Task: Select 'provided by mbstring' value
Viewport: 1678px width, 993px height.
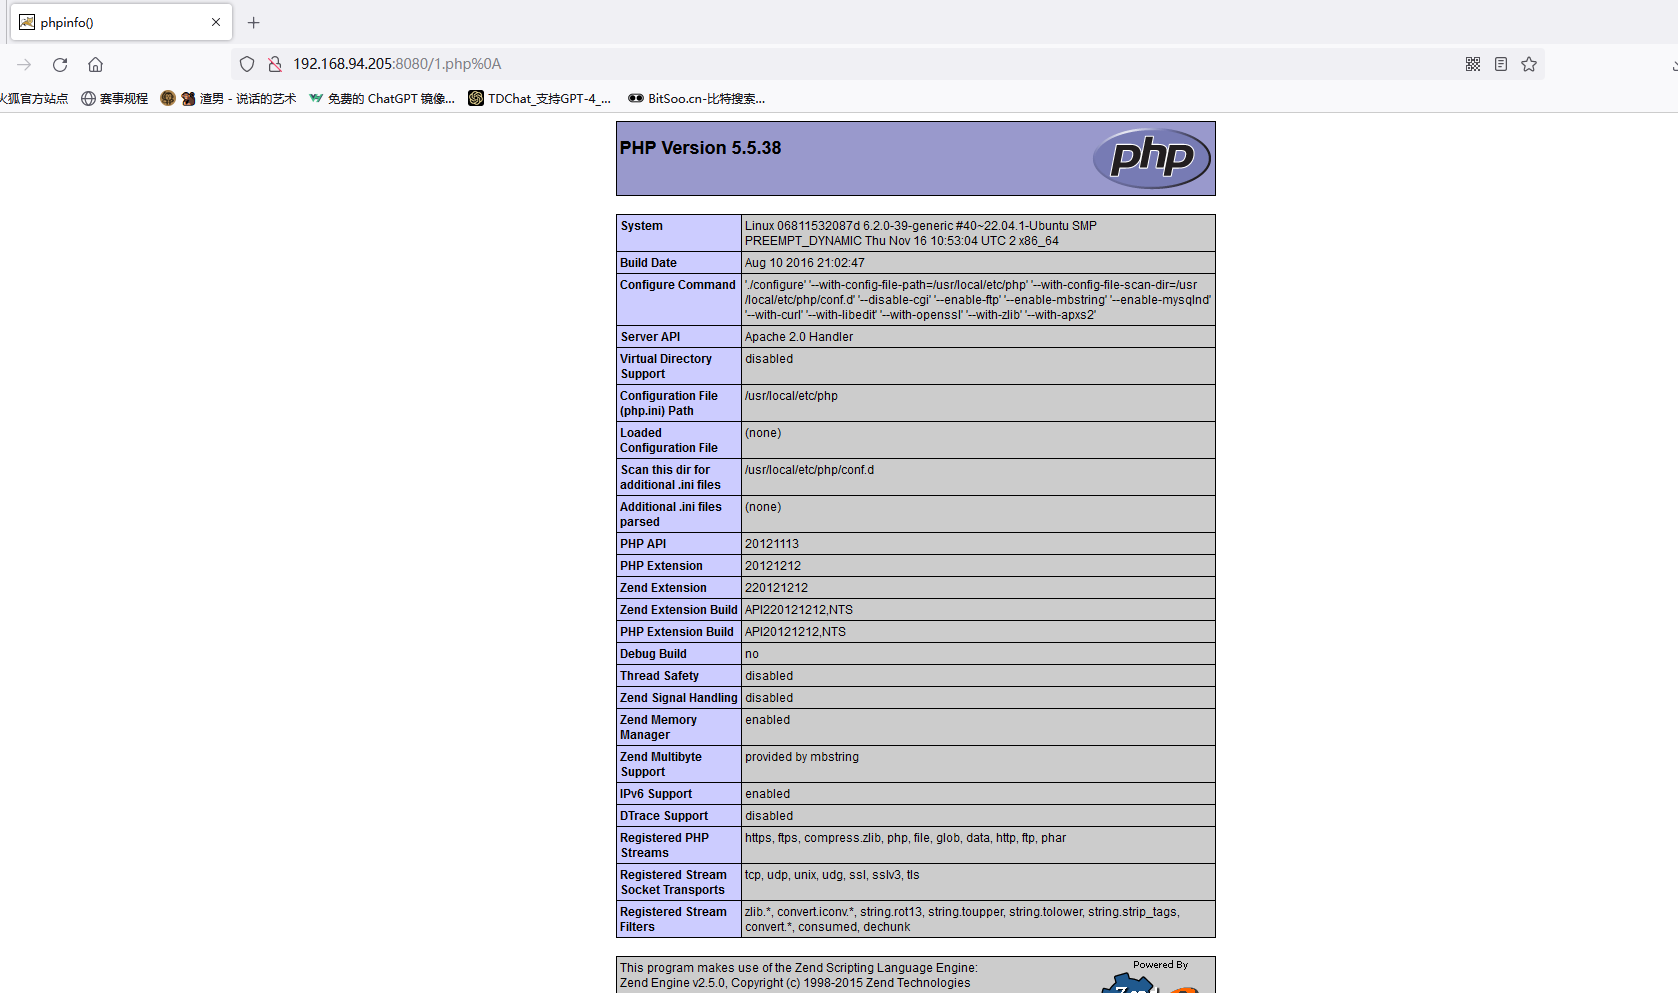Action: pos(802,757)
